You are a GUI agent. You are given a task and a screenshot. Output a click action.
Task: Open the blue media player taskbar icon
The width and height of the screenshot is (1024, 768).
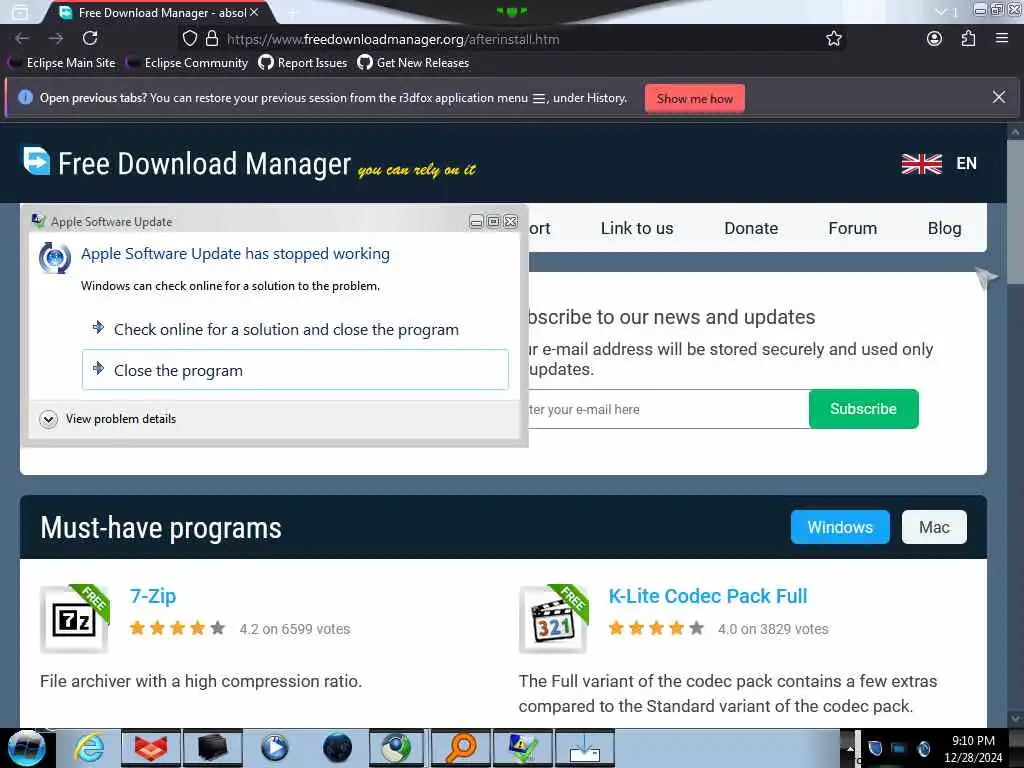tap(274, 748)
